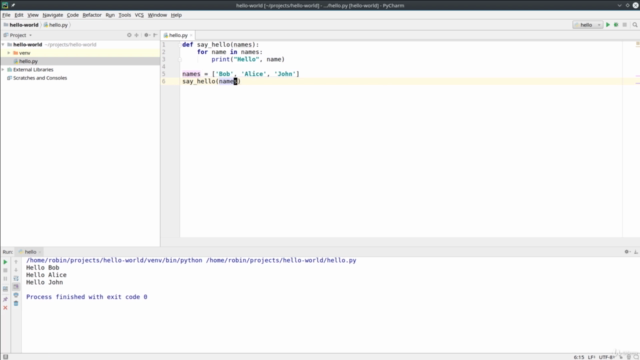
Task: Hide the Run tool window
Action: click(636, 252)
